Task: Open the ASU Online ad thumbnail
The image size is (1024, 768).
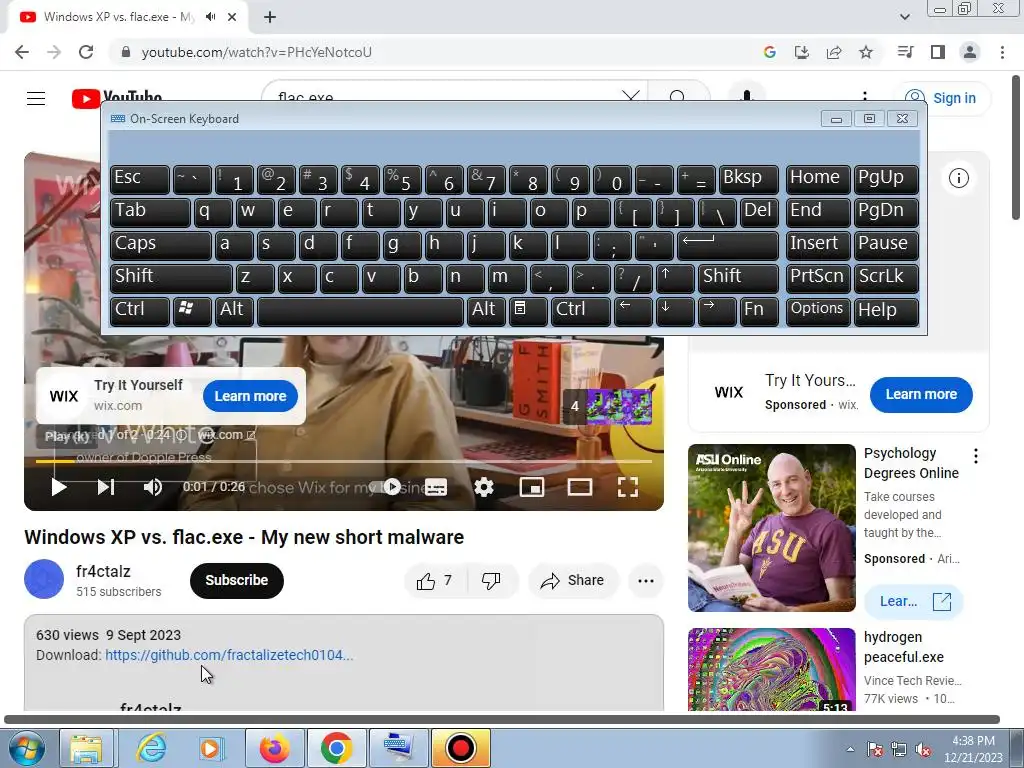Action: point(771,528)
